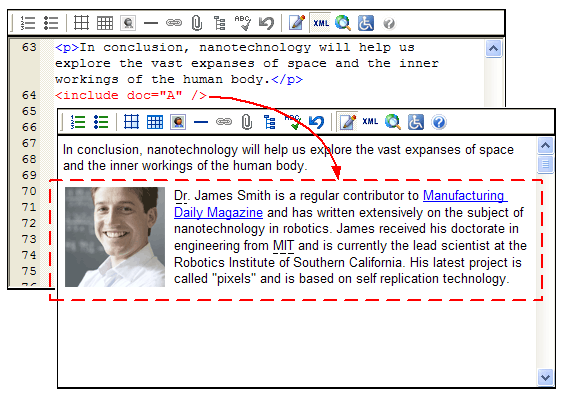This screenshot has height=397, width=562.
Task: Click green numbered list icon in front editor
Action: coord(78,122)
